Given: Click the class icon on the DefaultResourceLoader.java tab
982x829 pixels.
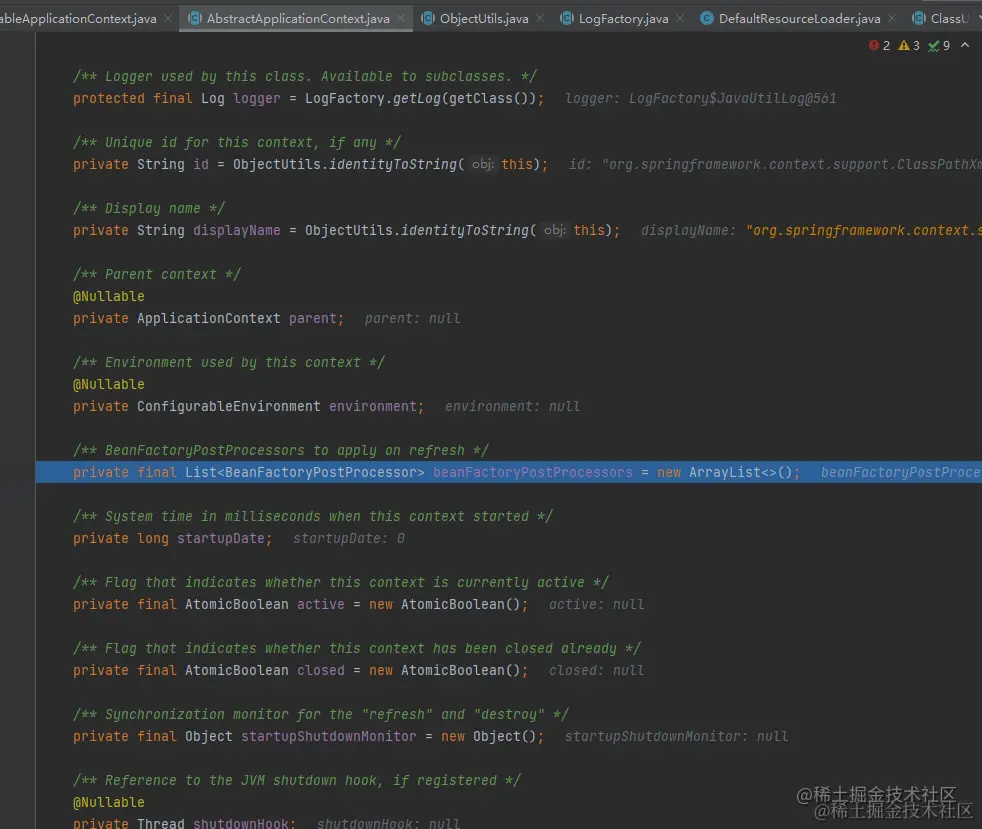Looking at the screenshot, I should (x=706, y=19).
